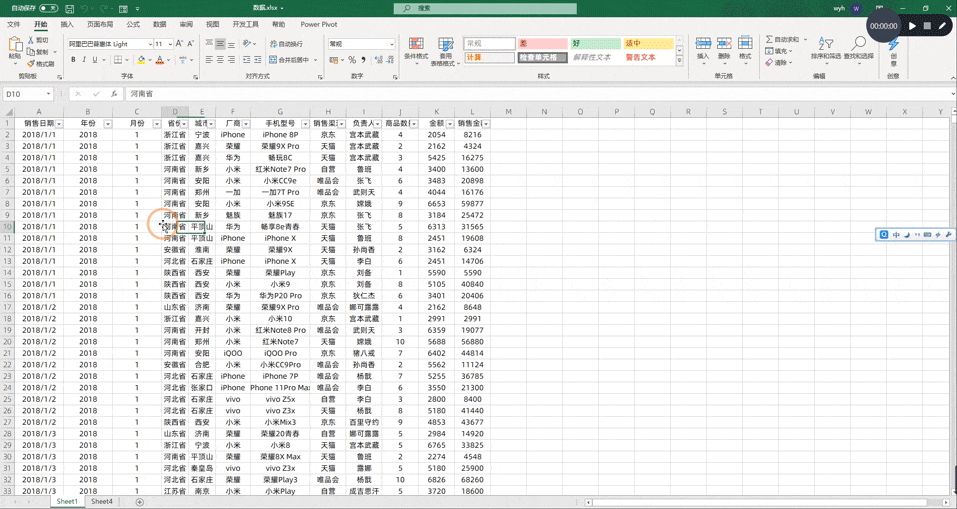Open the font name dropdown
Viewport: 957px width, 509px height.
pyautogui.click(x=150, y=44)
